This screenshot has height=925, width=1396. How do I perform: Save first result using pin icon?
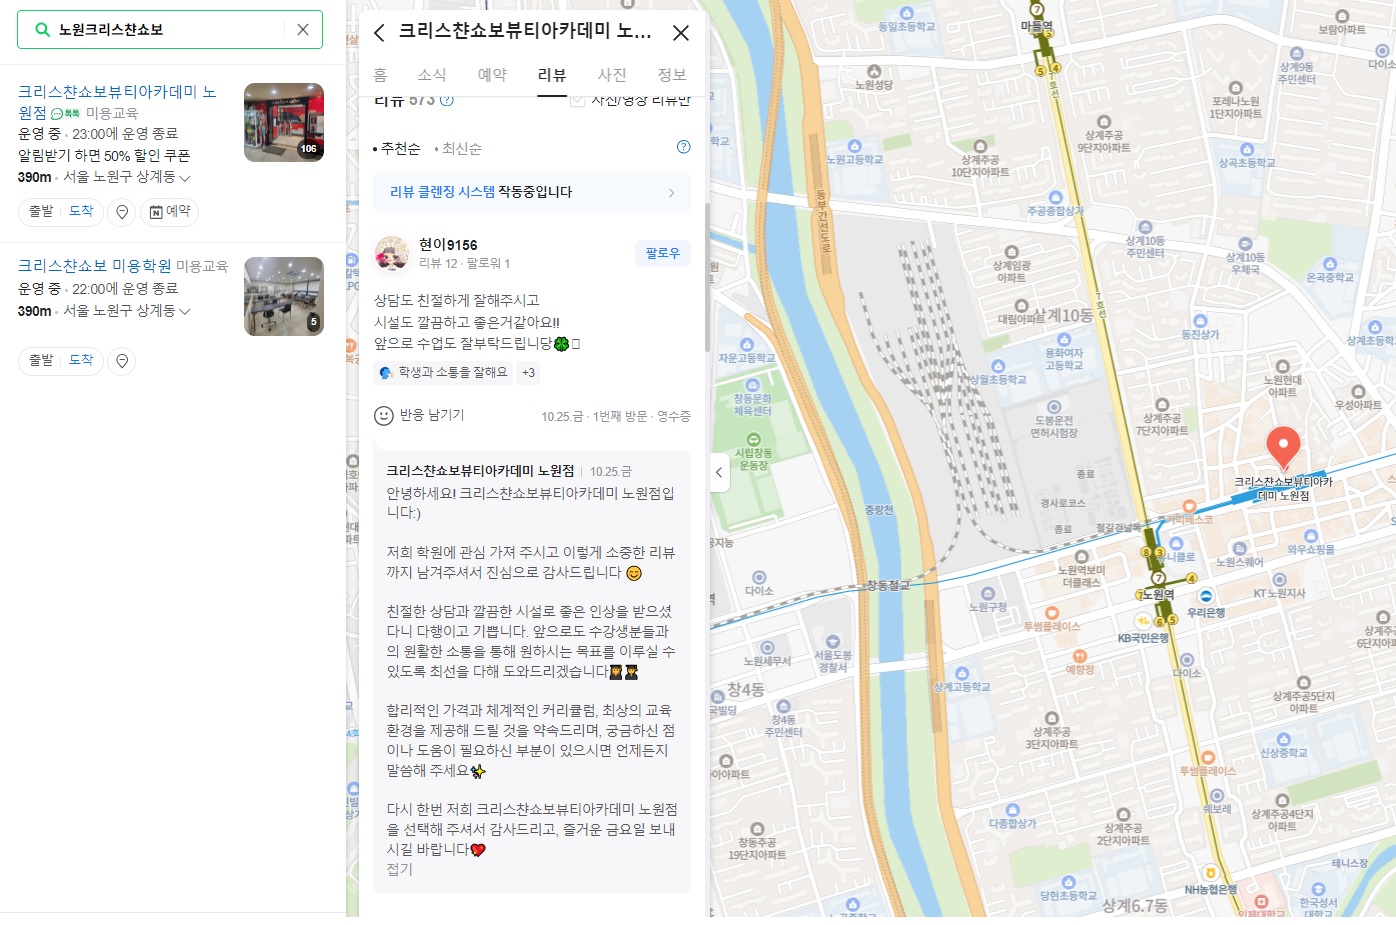[x=122, y=212]
